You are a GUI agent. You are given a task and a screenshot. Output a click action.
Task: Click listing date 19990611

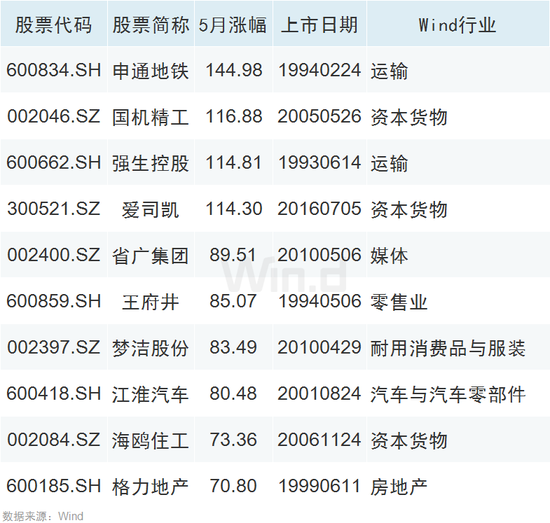(320, 486)
